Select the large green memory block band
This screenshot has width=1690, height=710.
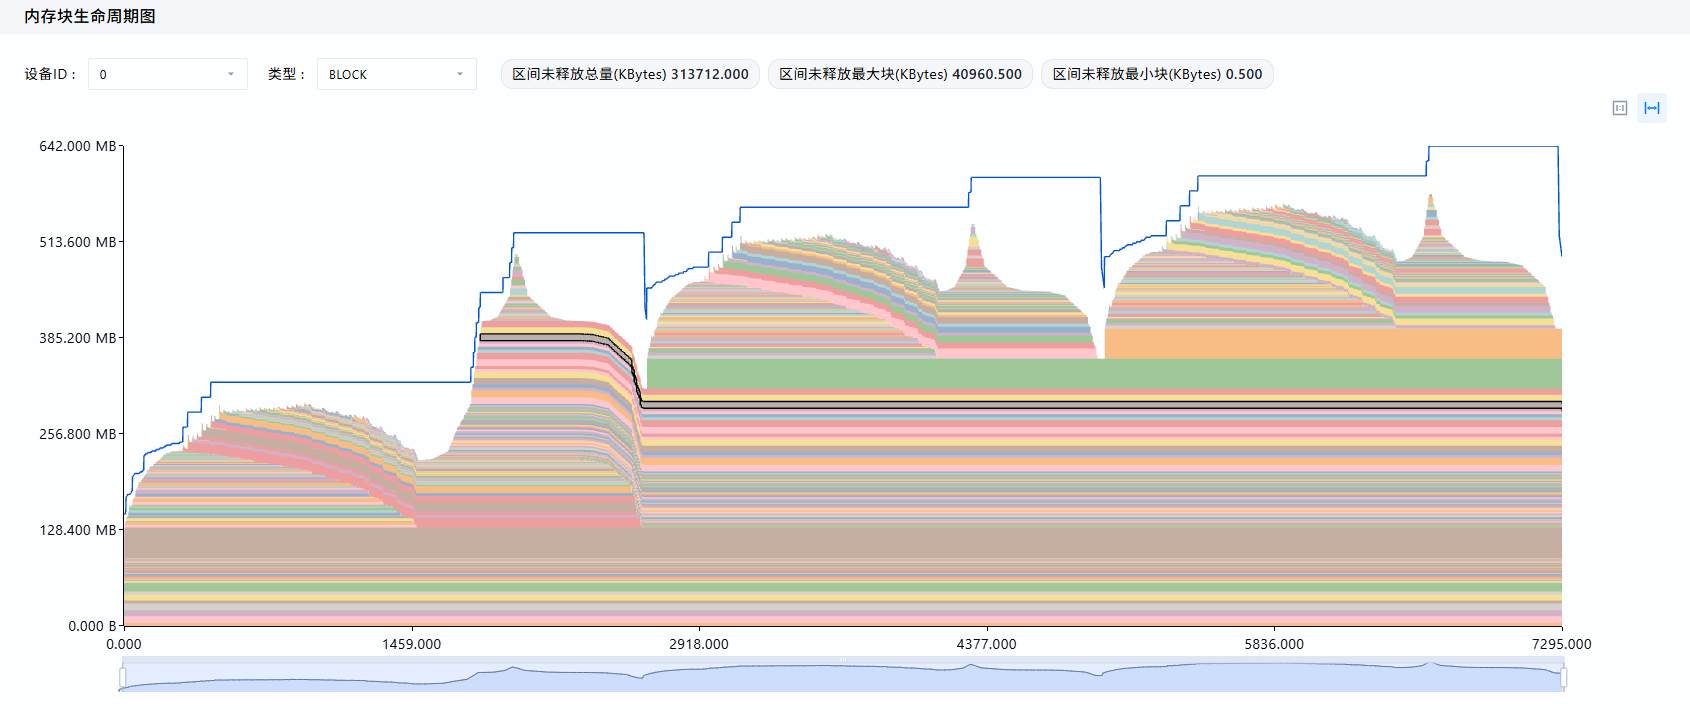[1104, 375]
